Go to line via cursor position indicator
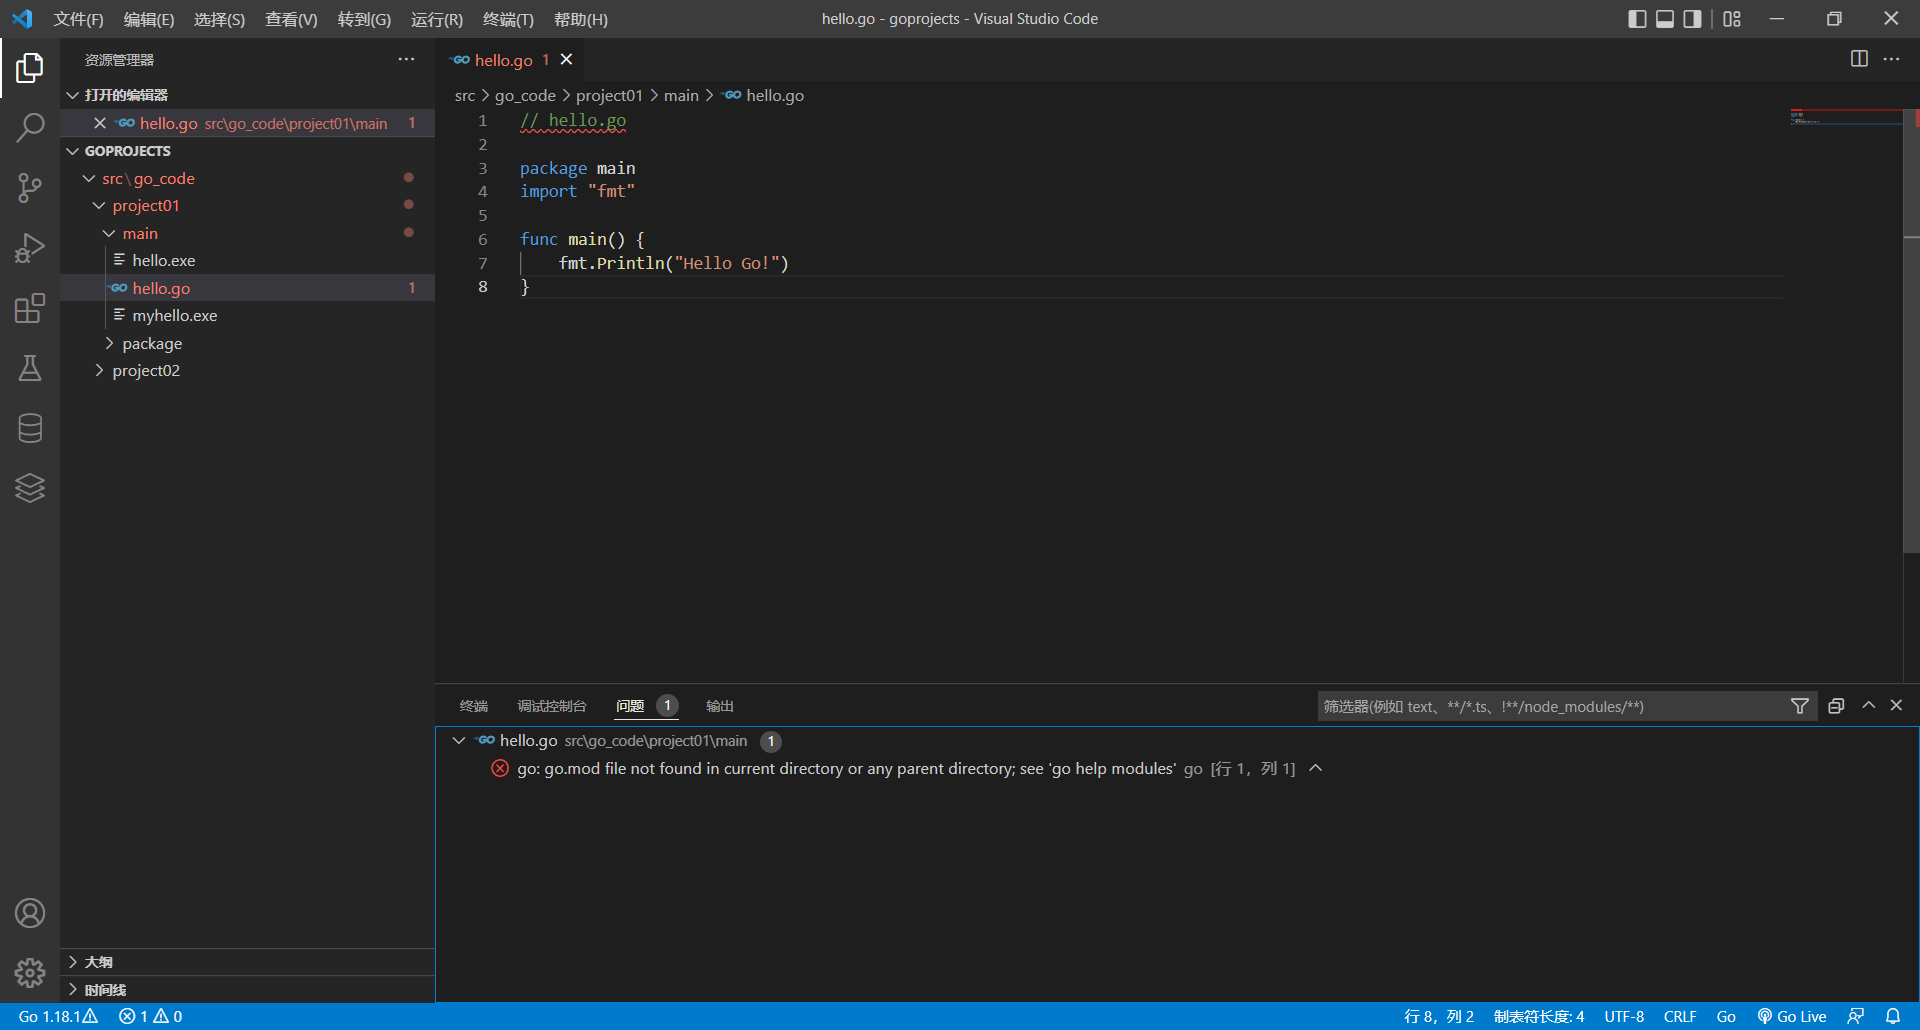The height and width of the screenshot is (1030, 1920). click(x=1439, y=1016)
